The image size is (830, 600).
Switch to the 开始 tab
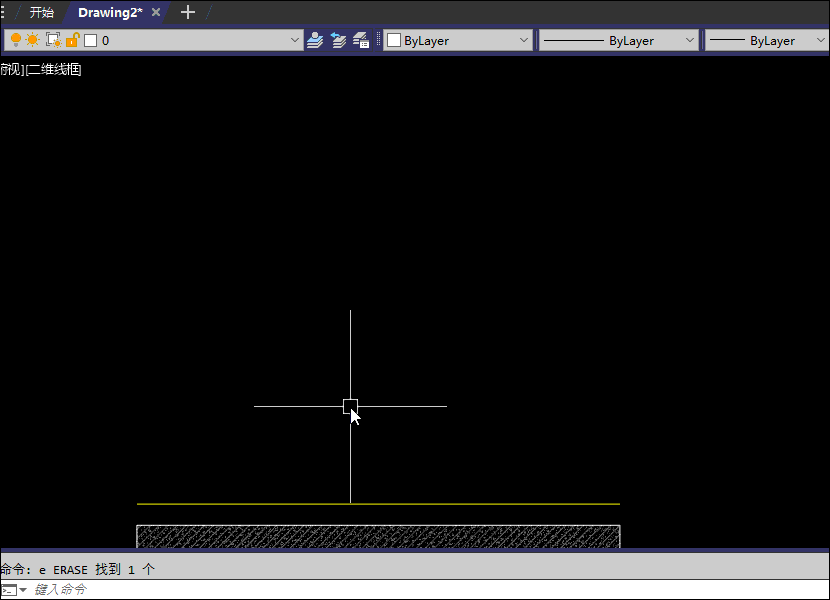(x=41, y=12)
